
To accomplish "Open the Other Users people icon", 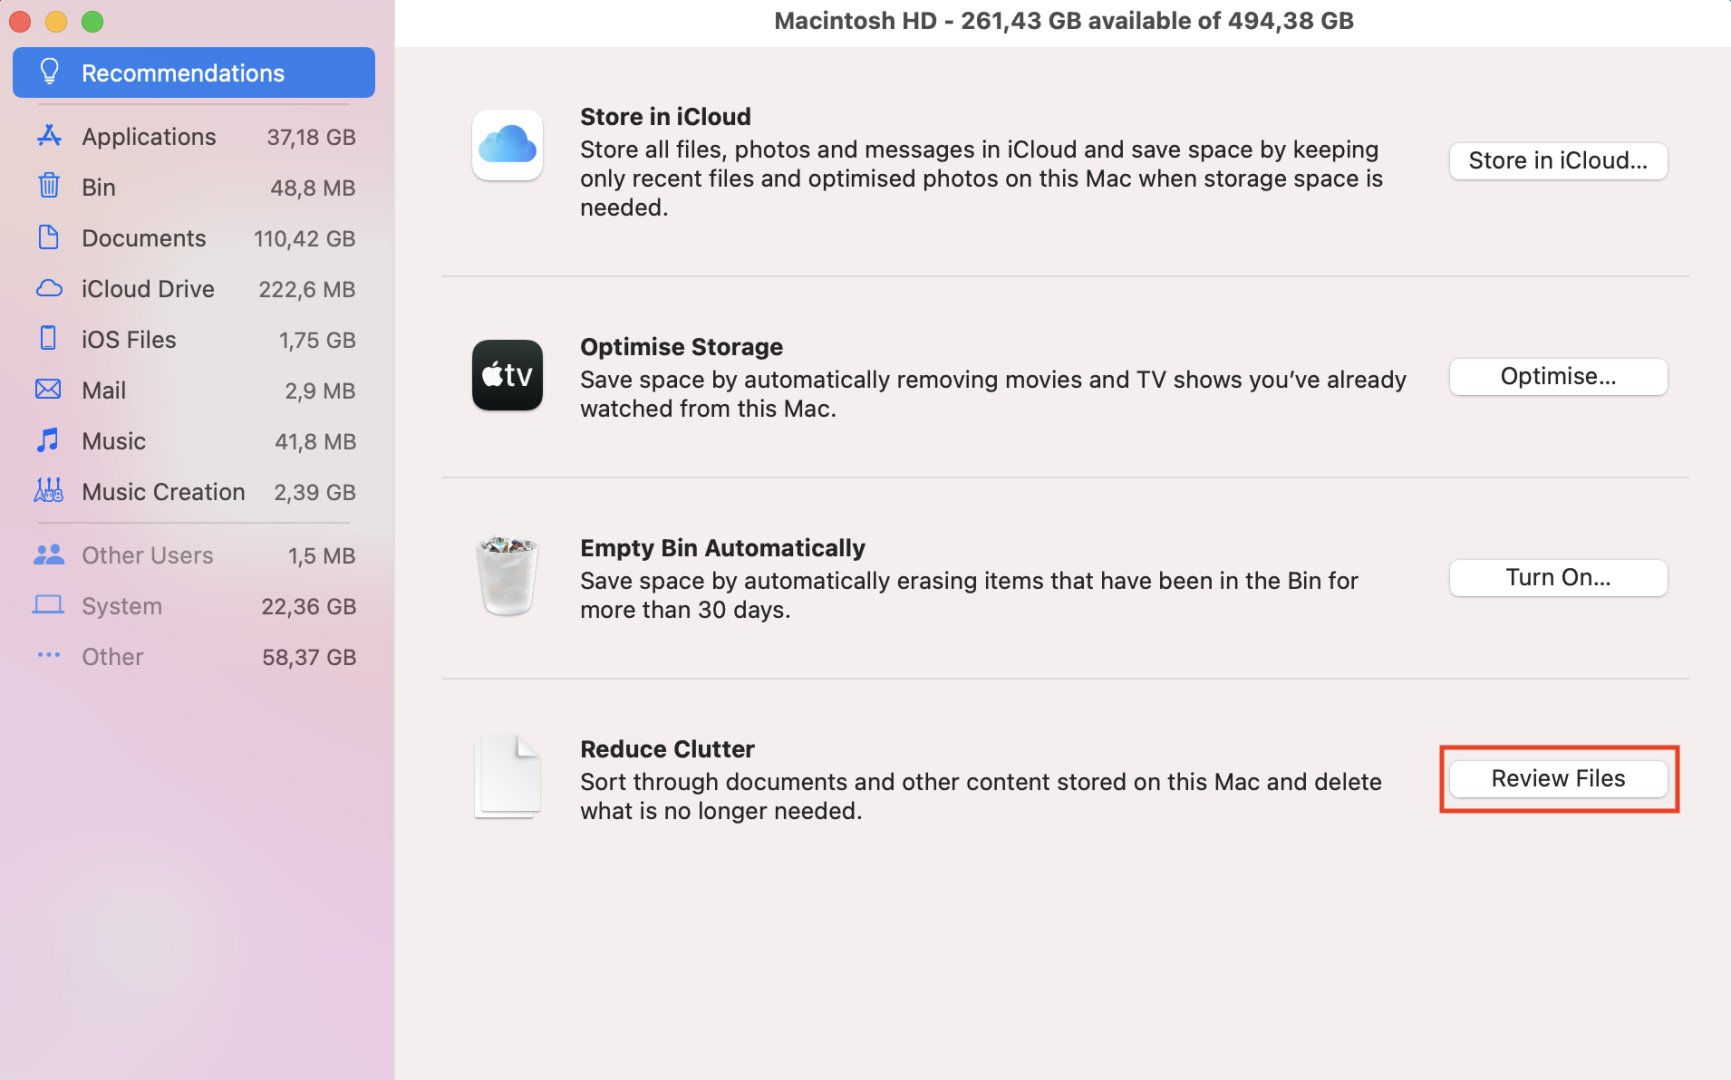I will (48, 555).
